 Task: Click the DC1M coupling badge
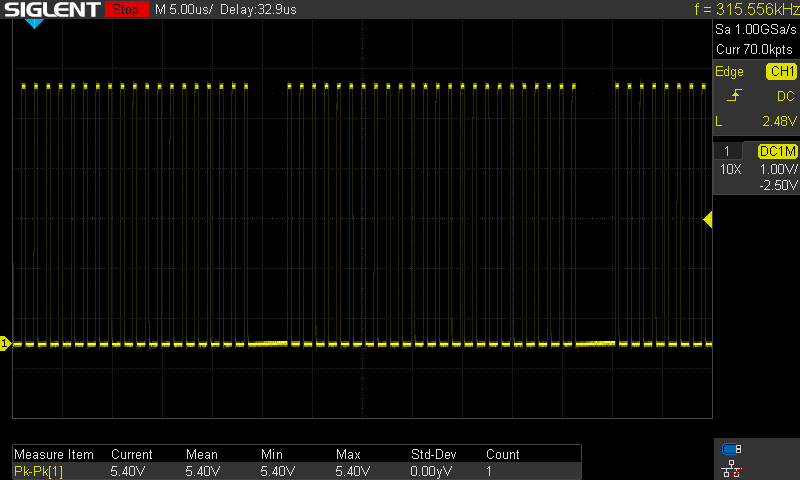click(x=778, y=151)
